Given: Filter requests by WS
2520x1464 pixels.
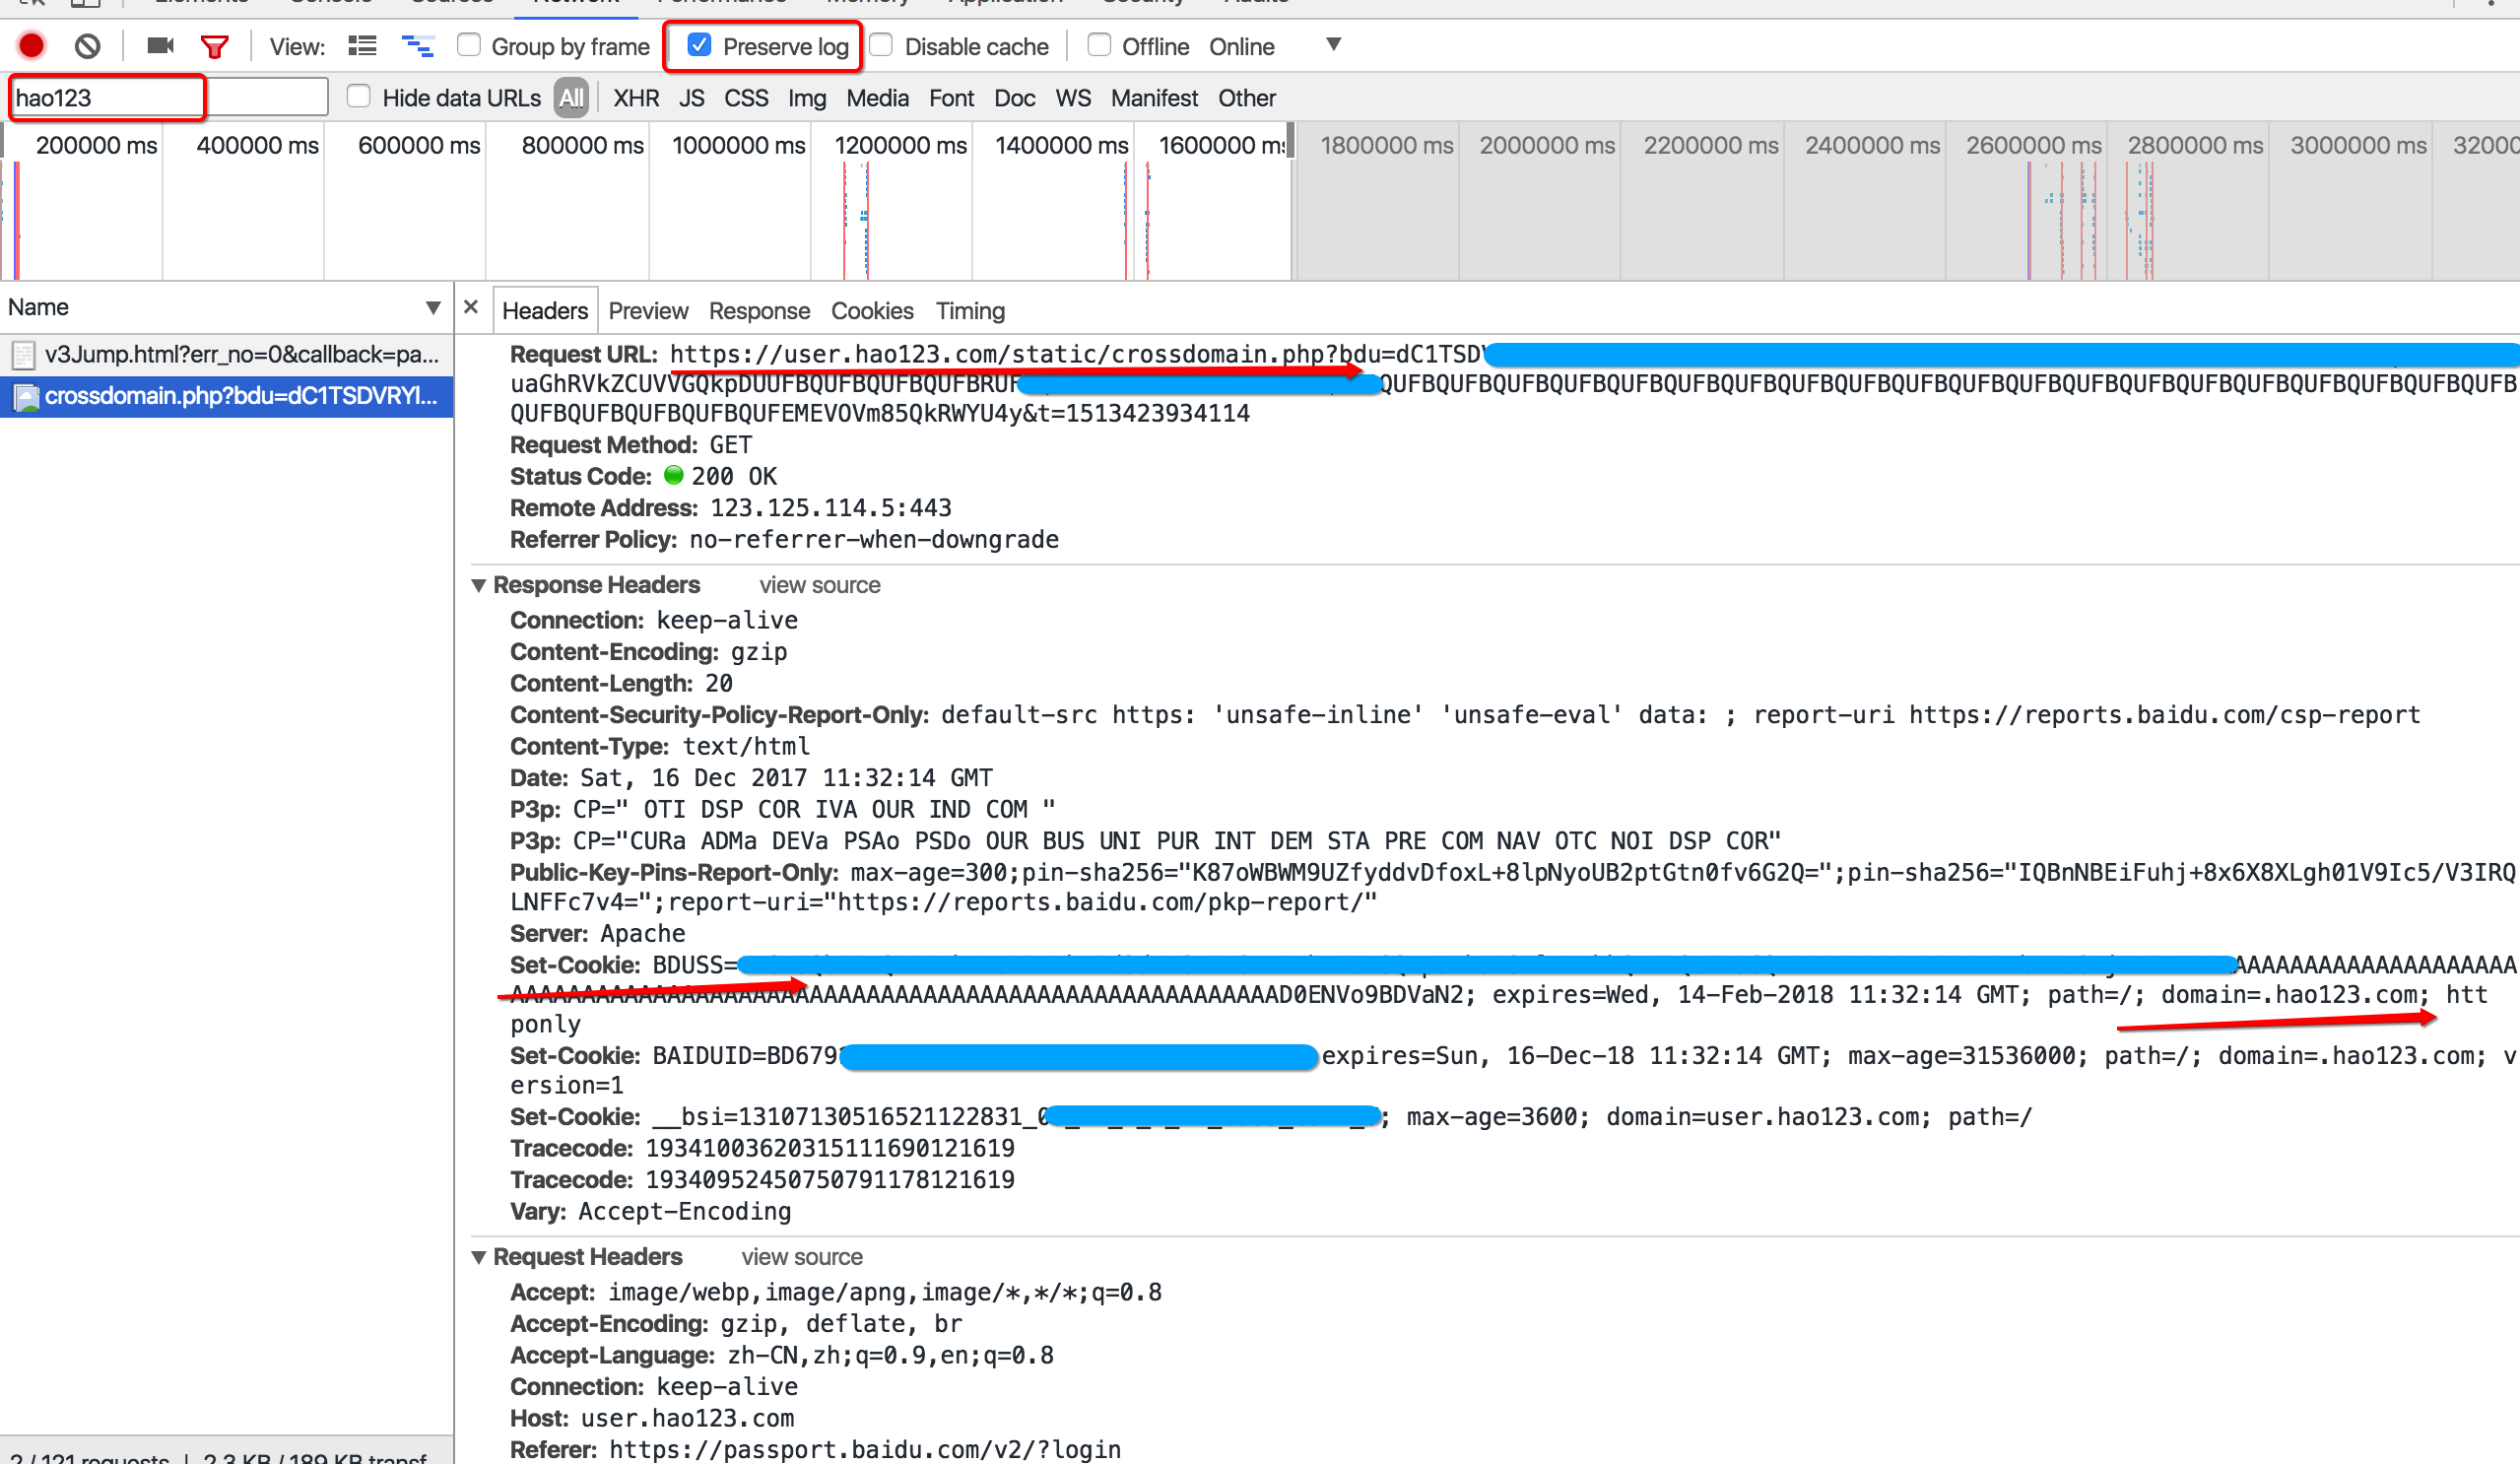Looking at the screenshot, I should pyautogui.click(x=1073, y=98).
